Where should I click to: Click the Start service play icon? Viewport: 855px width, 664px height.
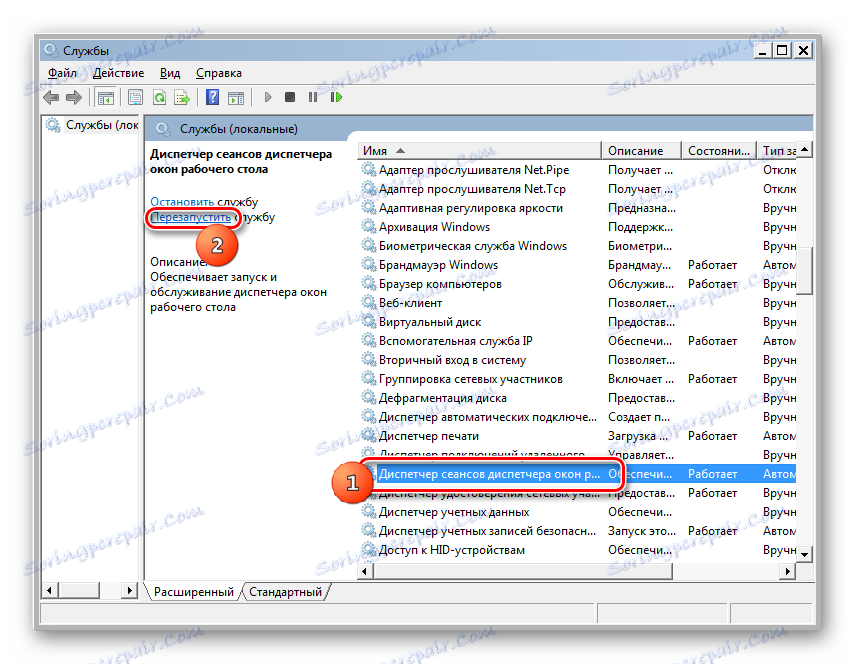(268, 97)
